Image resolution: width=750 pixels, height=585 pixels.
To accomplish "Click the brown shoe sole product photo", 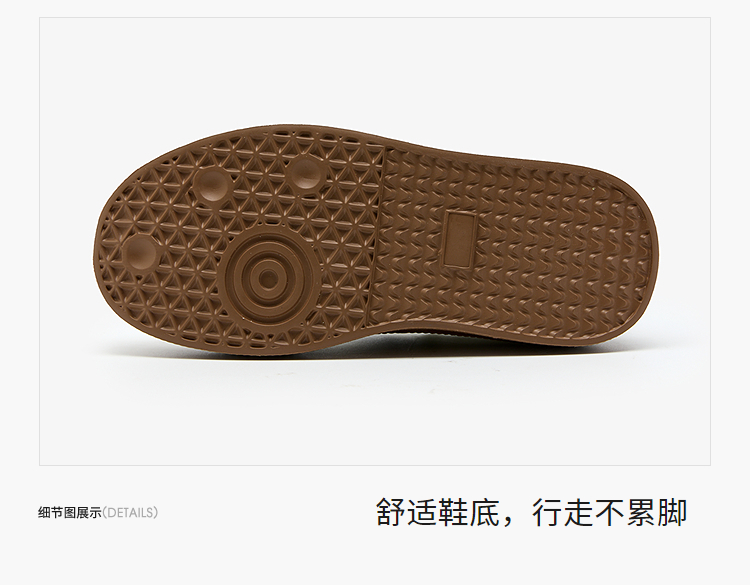I will tap(375, 238).
